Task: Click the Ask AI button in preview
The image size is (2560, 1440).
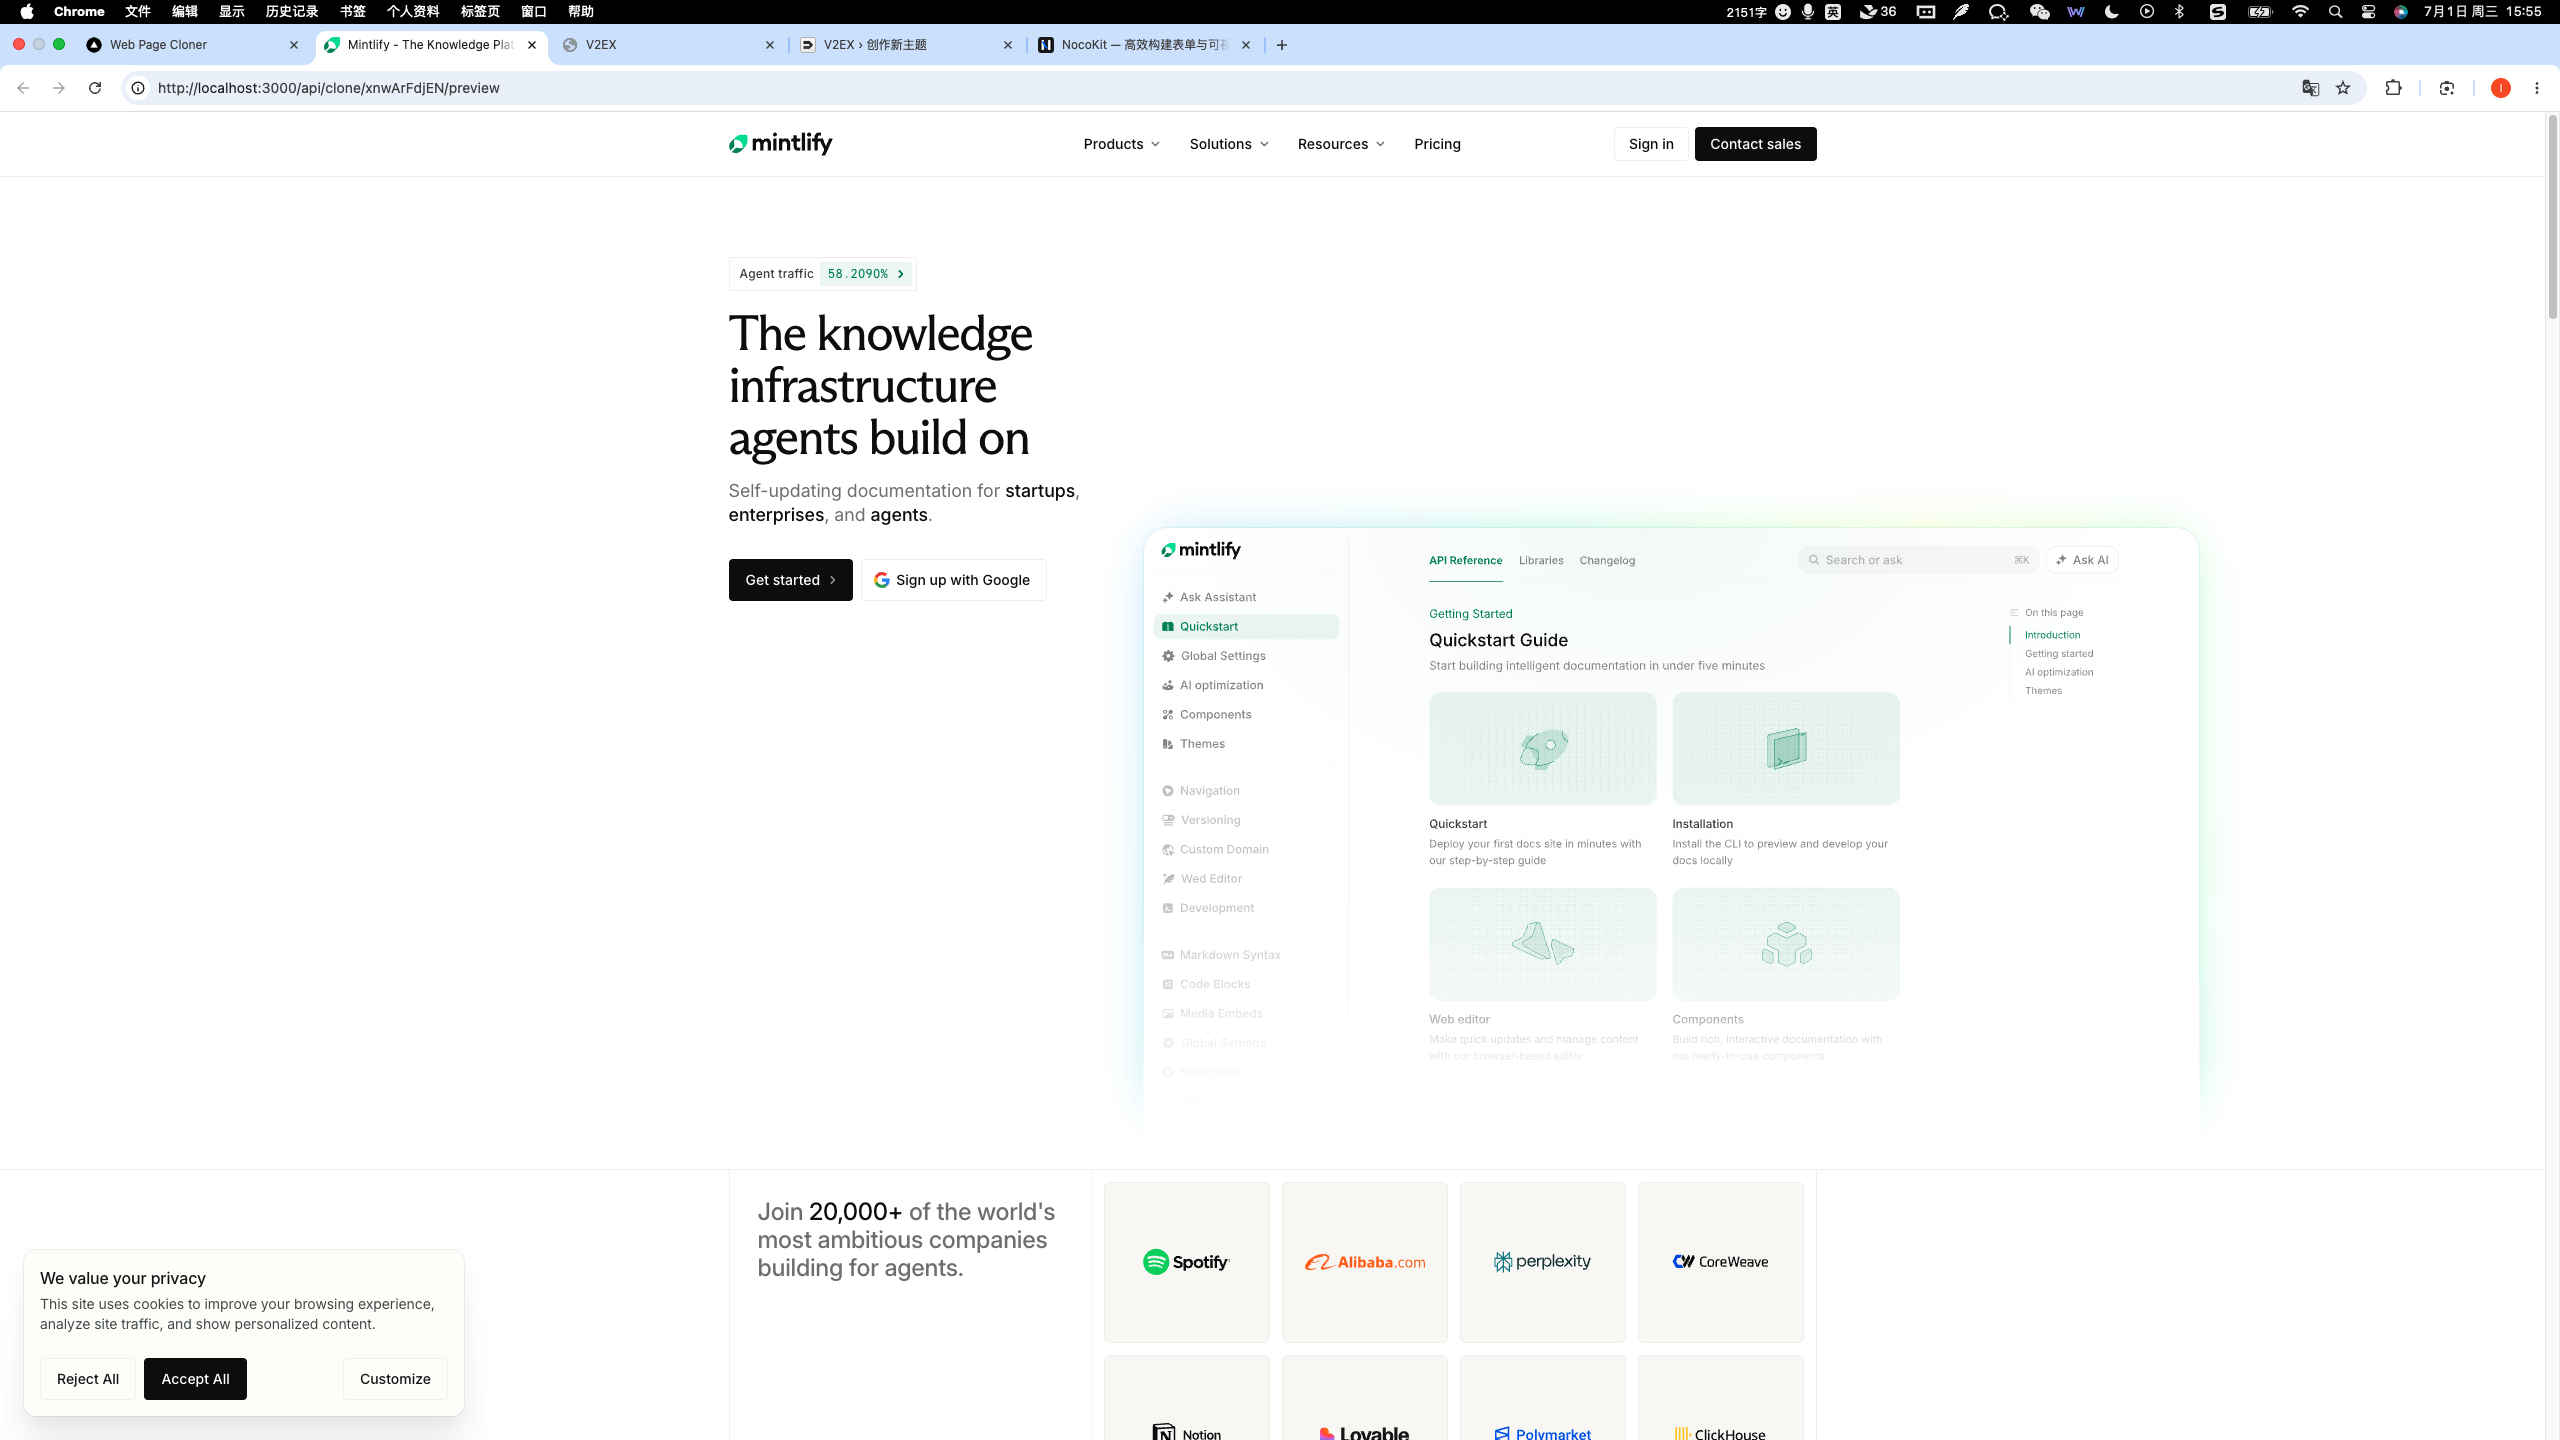Action: click(x=2082, y=560)
